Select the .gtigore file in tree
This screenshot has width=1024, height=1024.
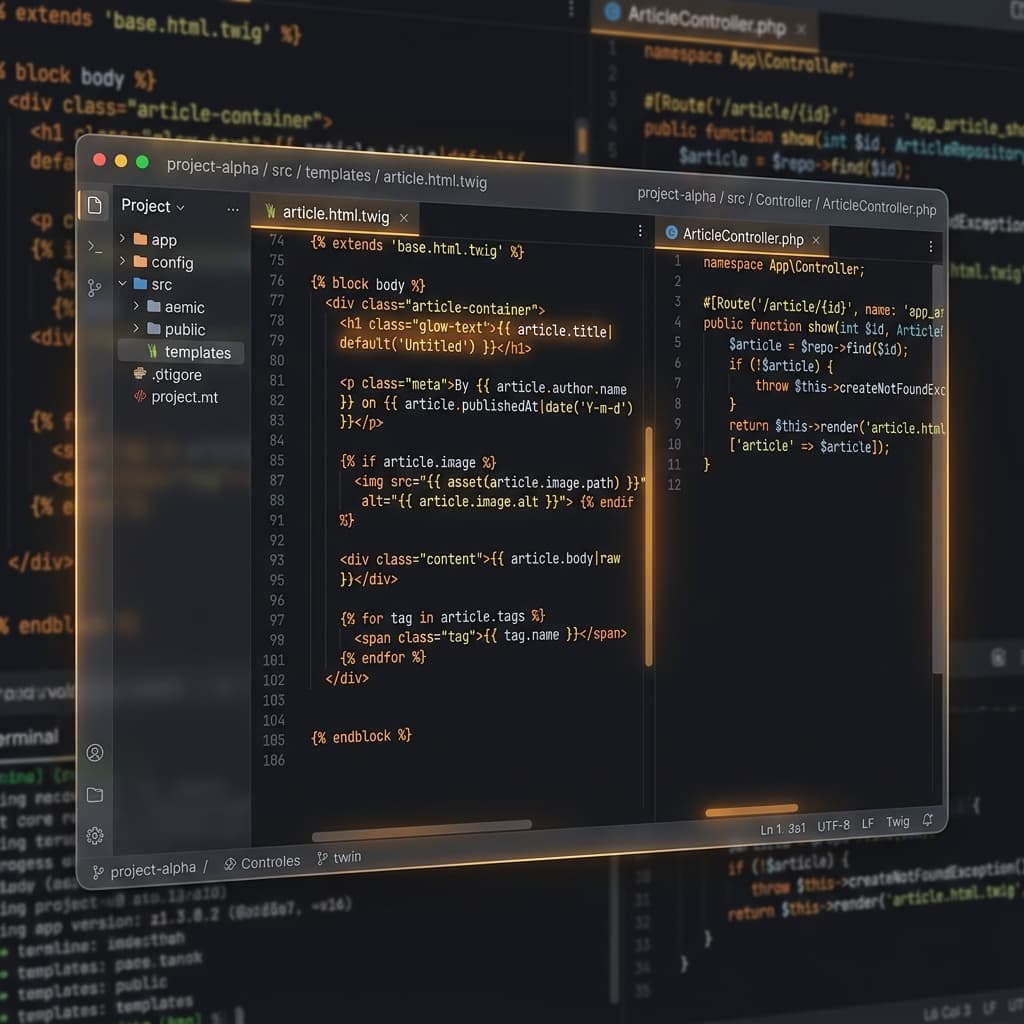tap(168, 374)
